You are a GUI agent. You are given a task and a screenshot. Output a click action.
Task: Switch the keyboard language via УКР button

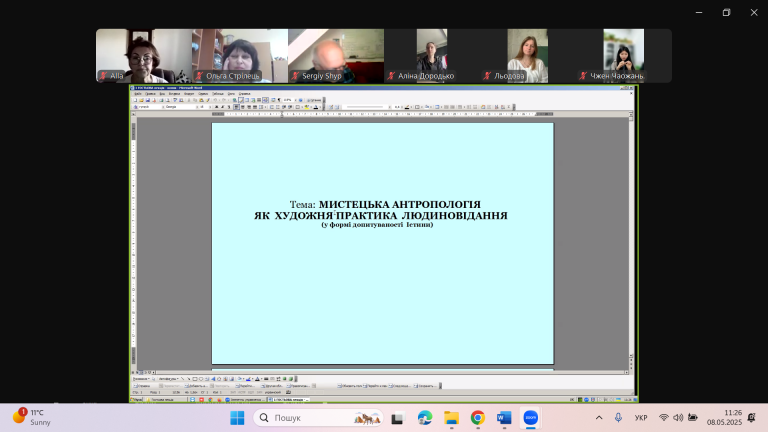[641, 418]
